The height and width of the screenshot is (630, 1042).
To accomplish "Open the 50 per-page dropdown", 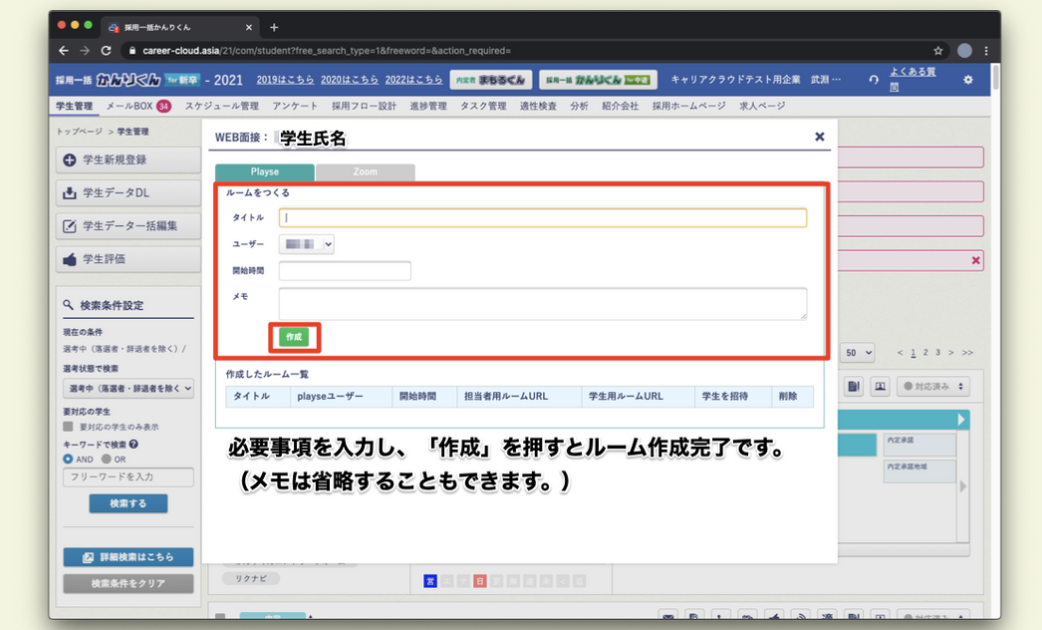I will (x=859, y=353).
